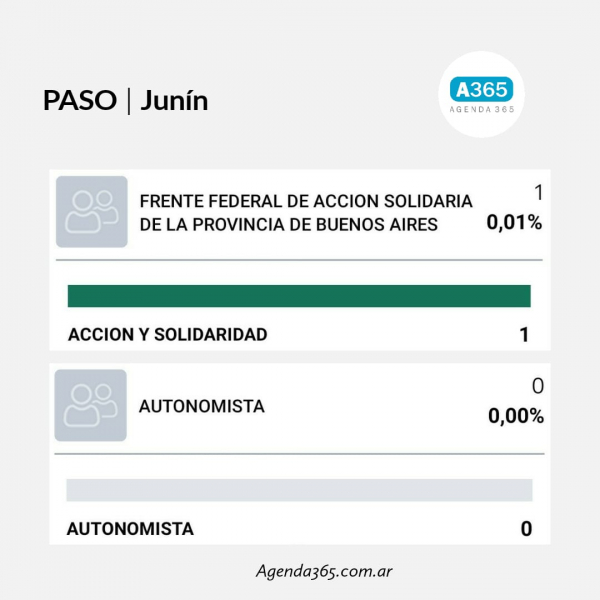
Task: Select the bottom AUTONOMISTA list label
Action: tap(130, 529)
